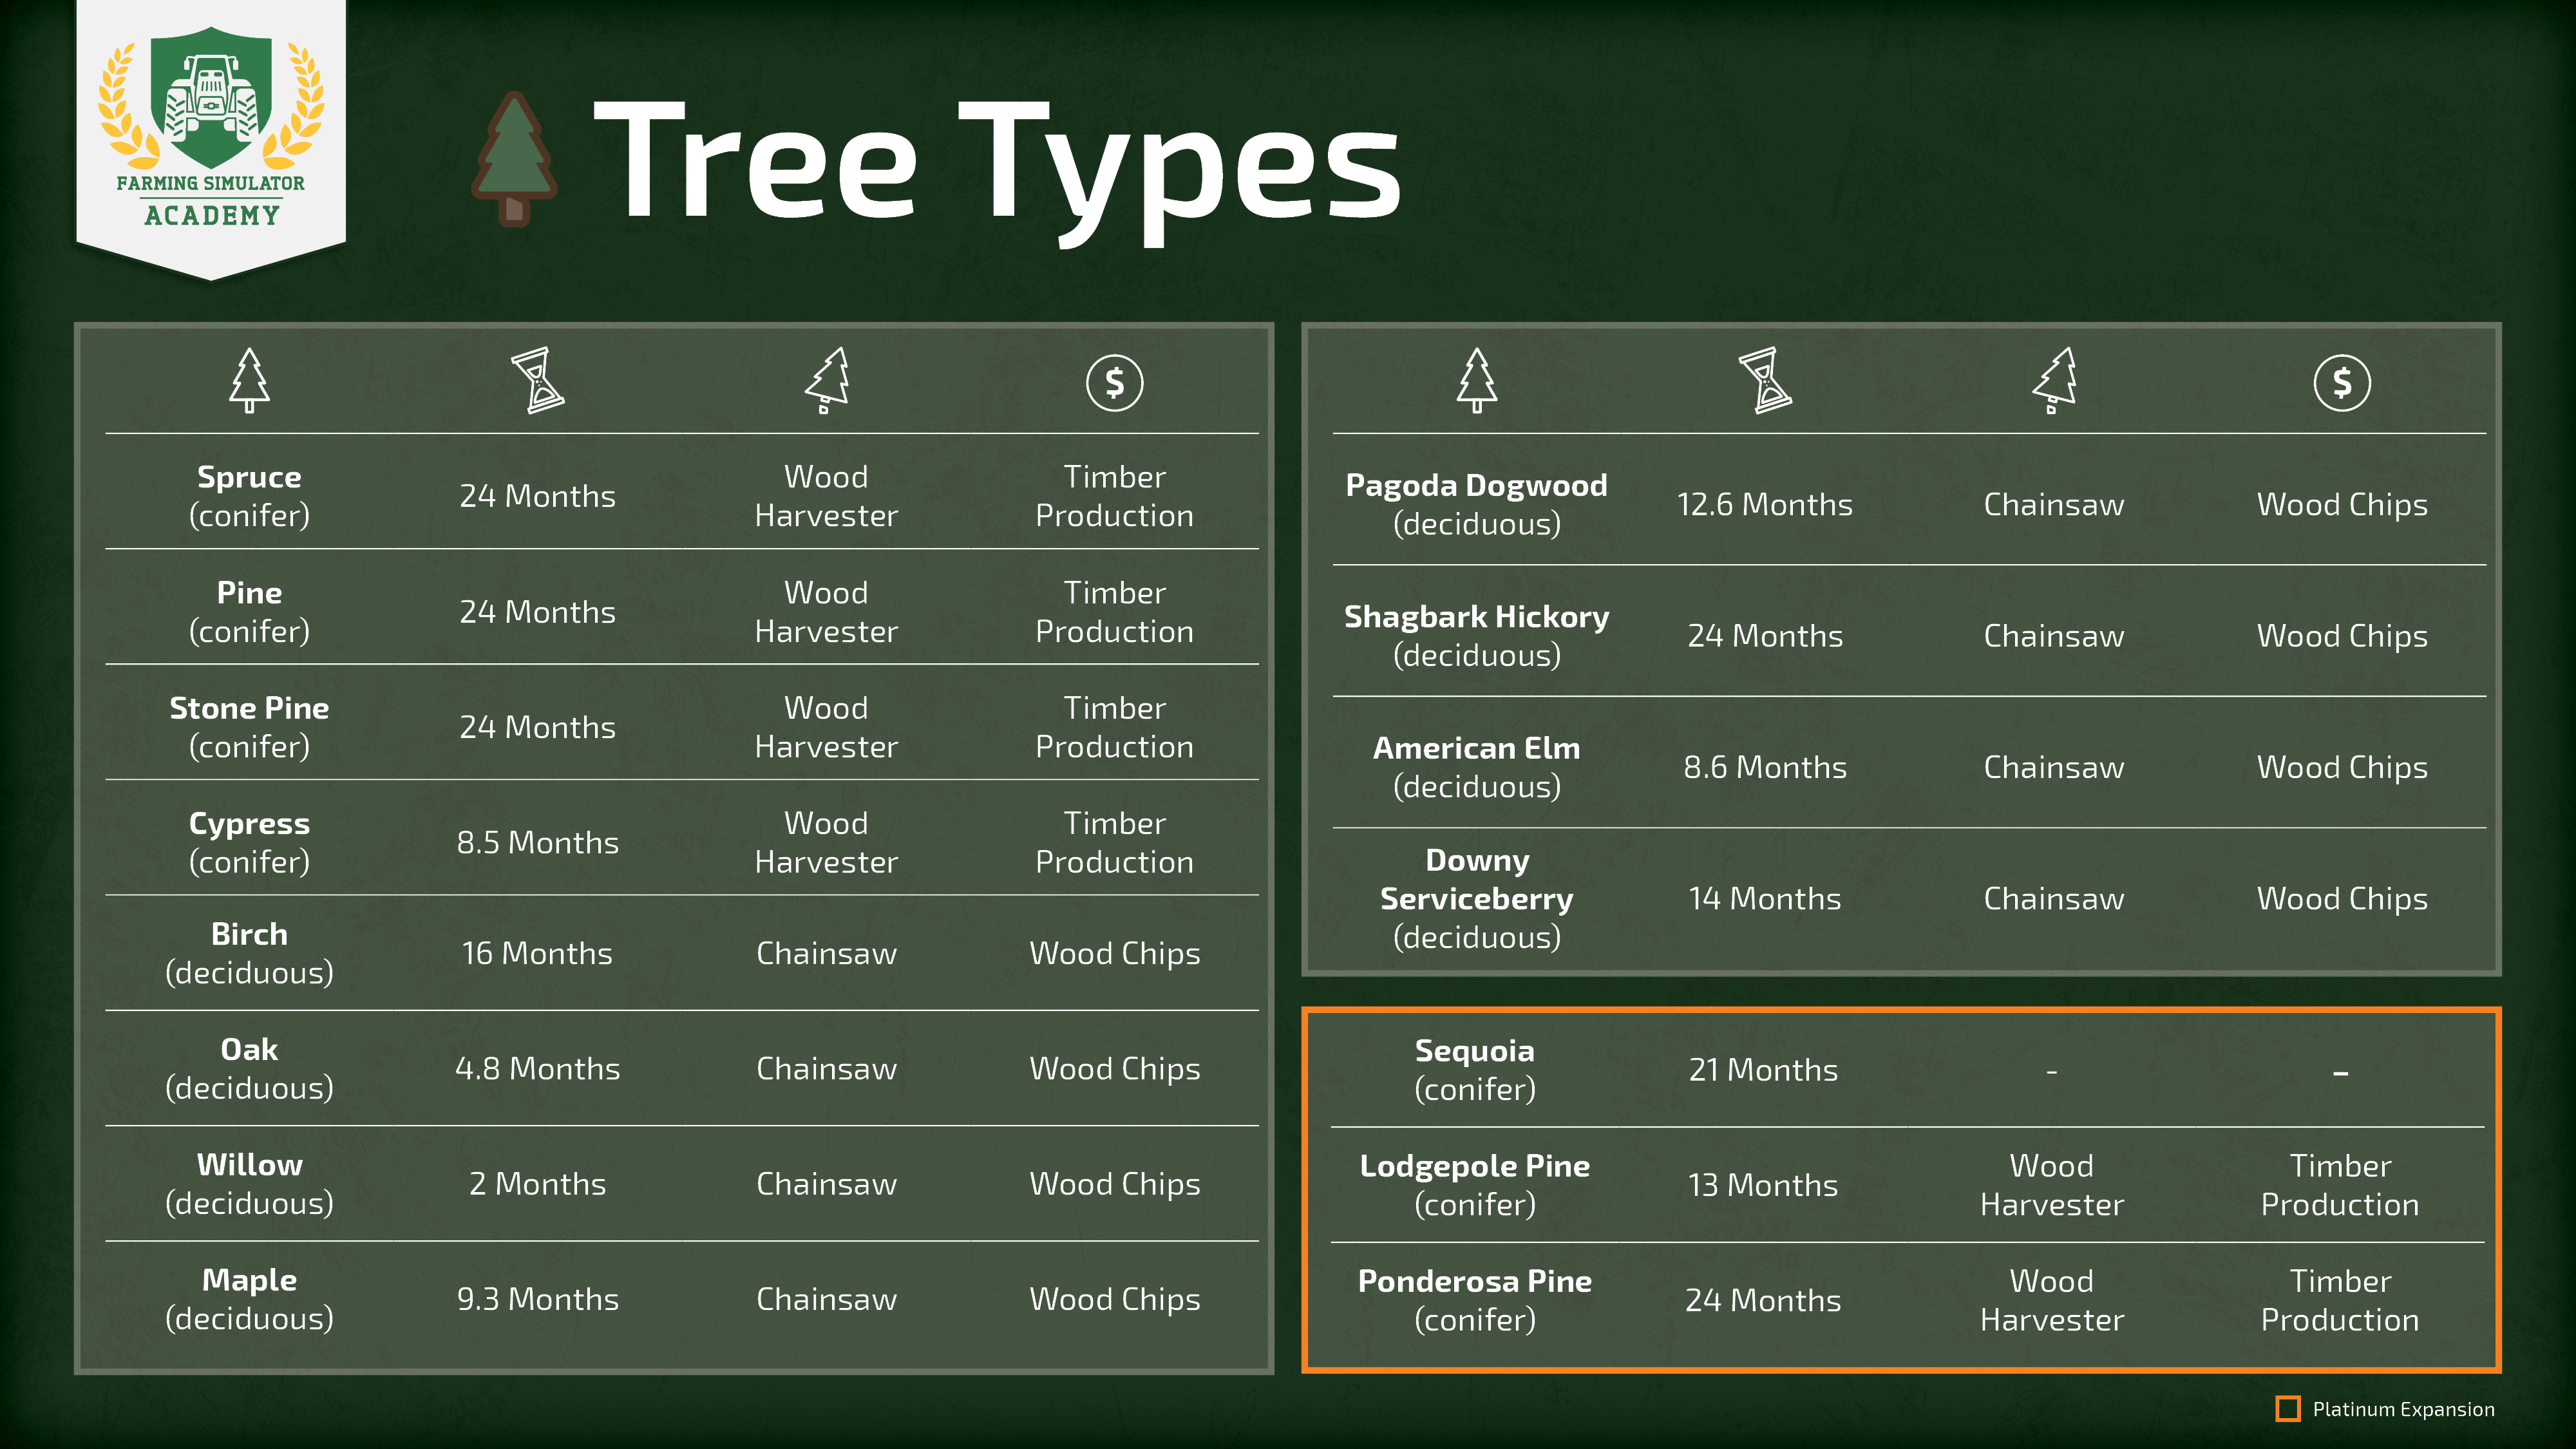Click the dollar sign icon in right table
The width and height of the screenshot is (2576, 1449).
pos(2341,383)
